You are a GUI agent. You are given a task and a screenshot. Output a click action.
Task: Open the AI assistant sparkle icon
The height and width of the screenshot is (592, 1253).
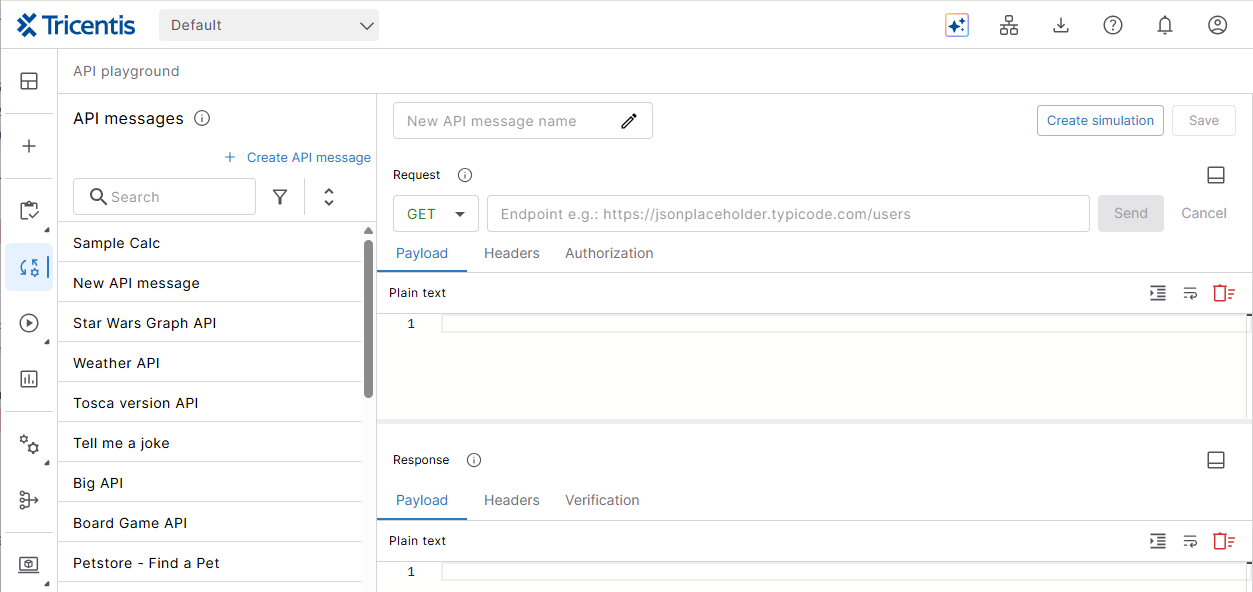coord(957,26)
